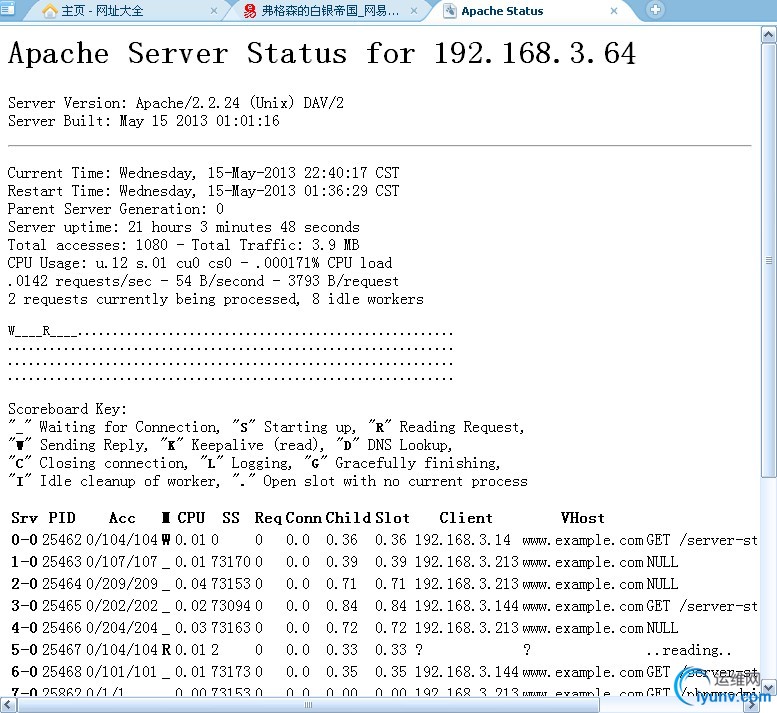This screenshot has width=777, height=713.
Task: Click the VHost column header
Action: (x=582, y=518)
